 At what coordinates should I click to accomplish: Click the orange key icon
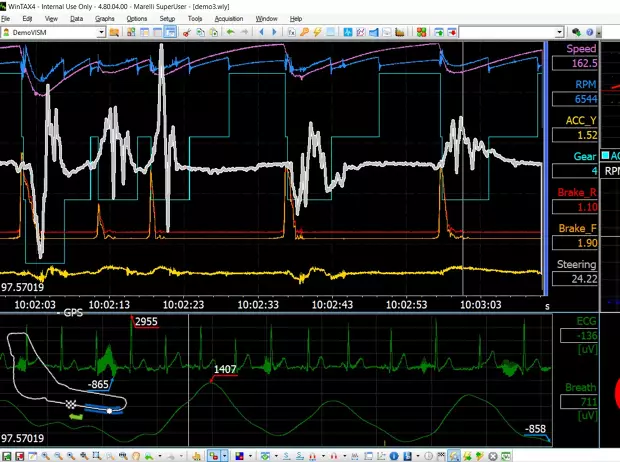click(x=304, y=32)
